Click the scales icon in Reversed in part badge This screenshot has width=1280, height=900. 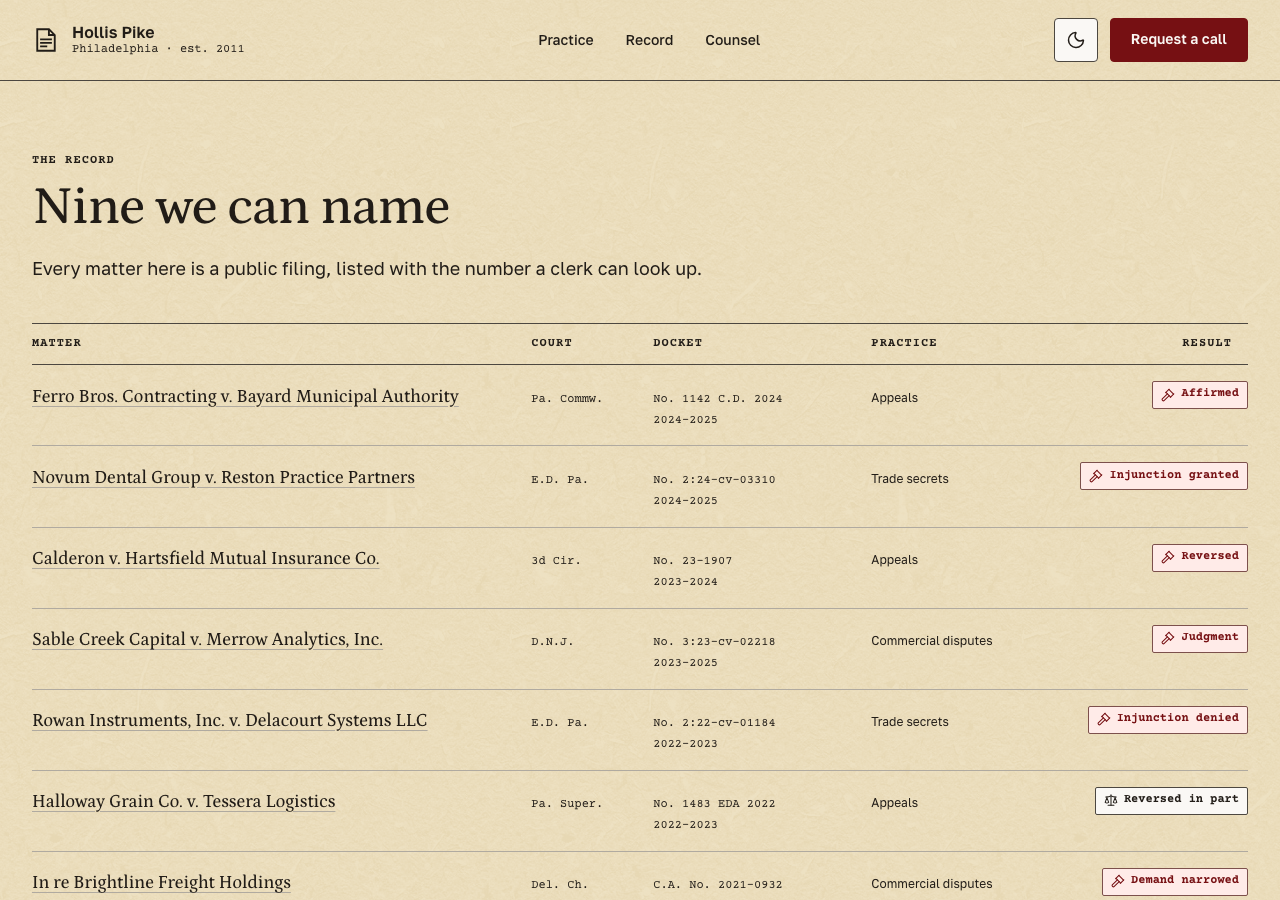pyautogui.click(x=1111, y=801)
